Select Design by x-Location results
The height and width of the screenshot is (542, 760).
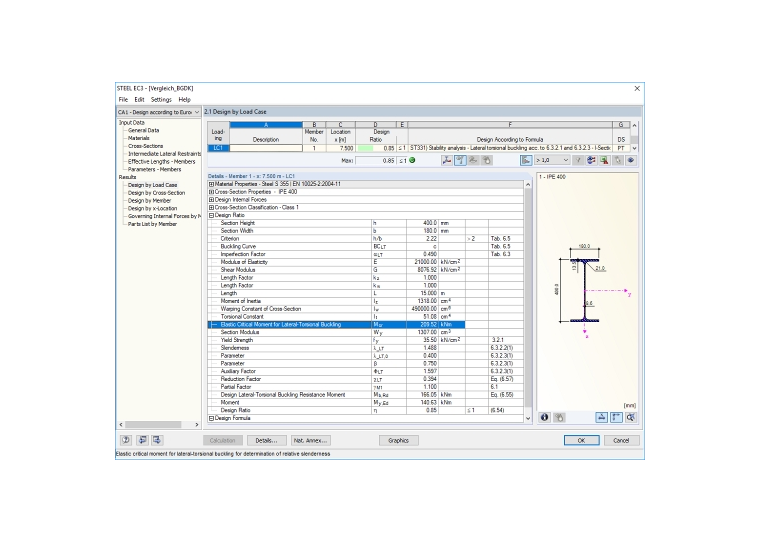point(152,208)
